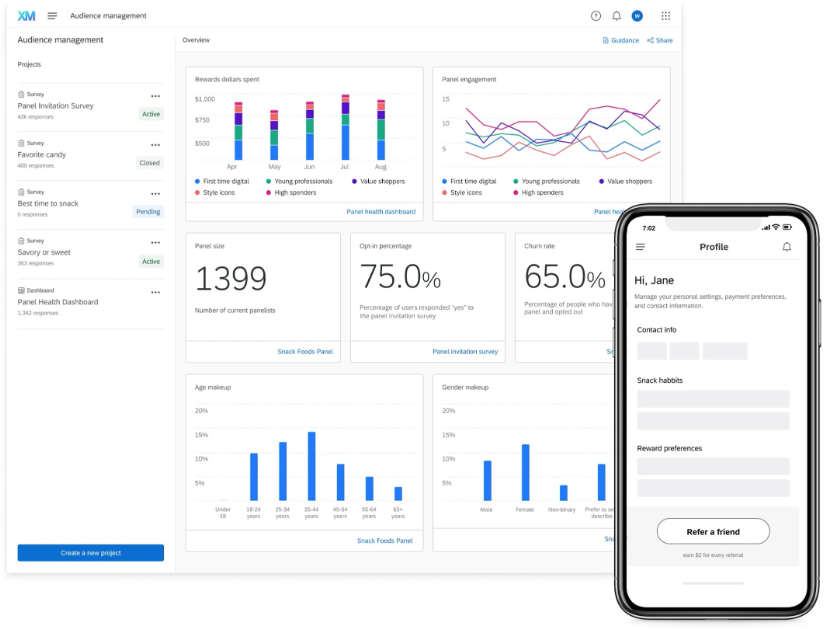Tap the phone's hamburger menu icon

[640, 247]
